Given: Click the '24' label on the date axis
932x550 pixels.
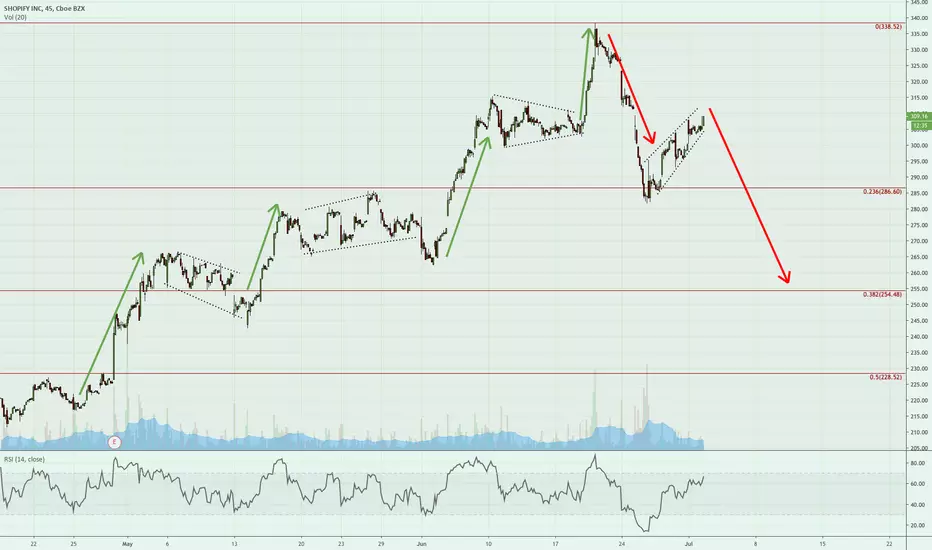Looking at the screenshot, I should pos(622,543).
